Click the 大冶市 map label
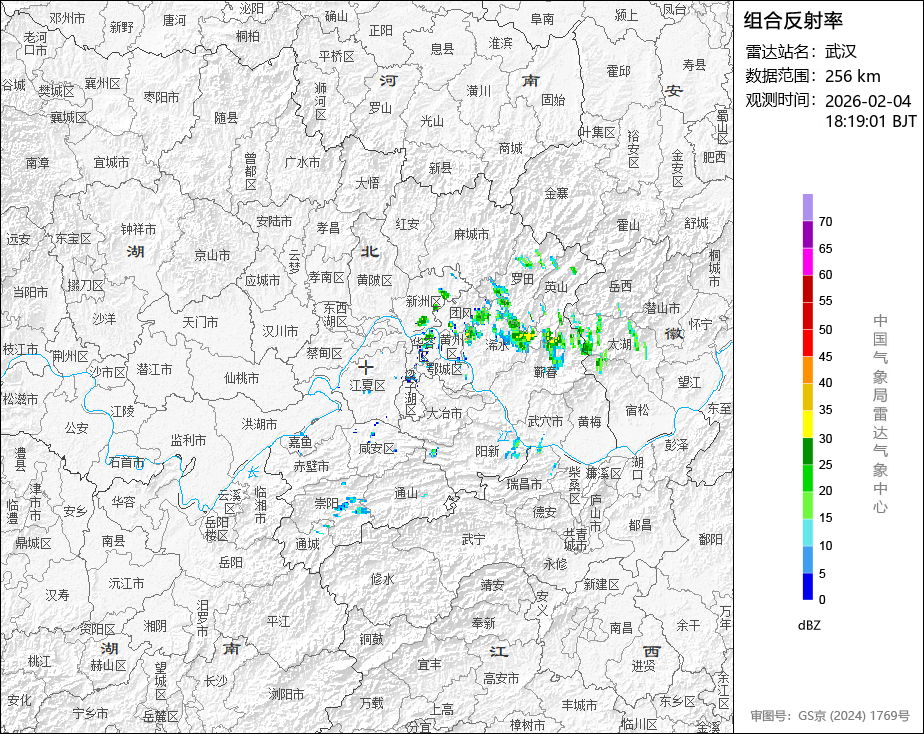The image size is (924, 734). click(444, 414)
